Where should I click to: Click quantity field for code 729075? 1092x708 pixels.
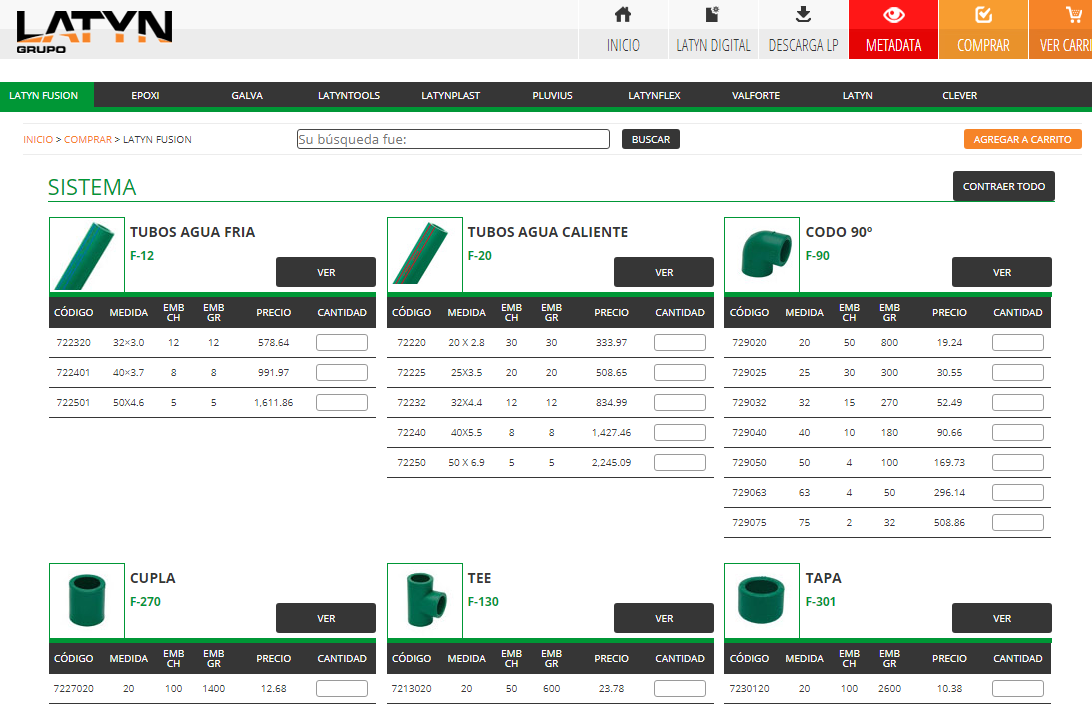click(1017, 522)
